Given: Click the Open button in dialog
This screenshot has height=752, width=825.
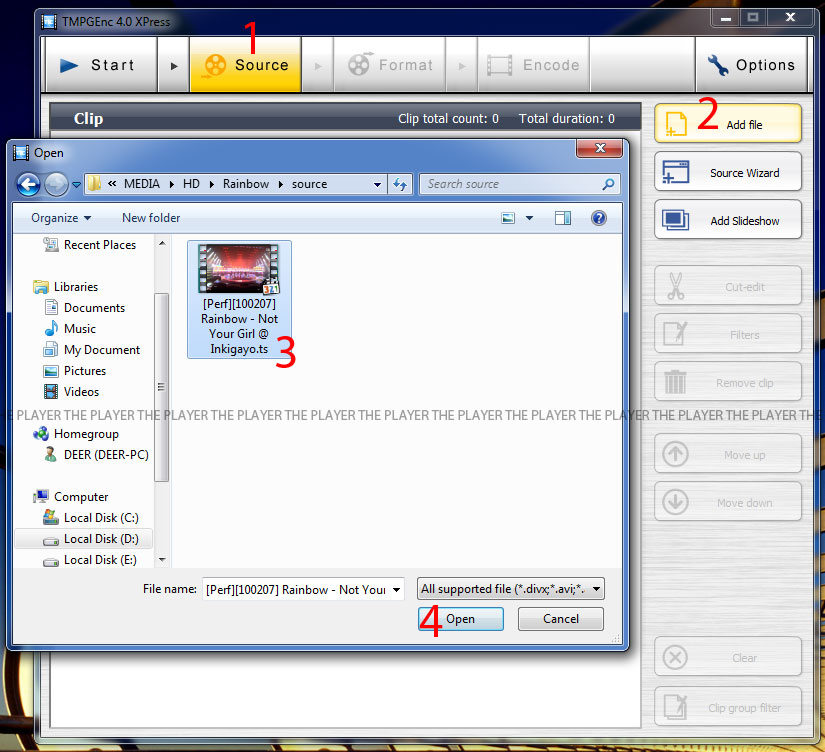Looking at the screenshot, I should (x=460, y=619).
